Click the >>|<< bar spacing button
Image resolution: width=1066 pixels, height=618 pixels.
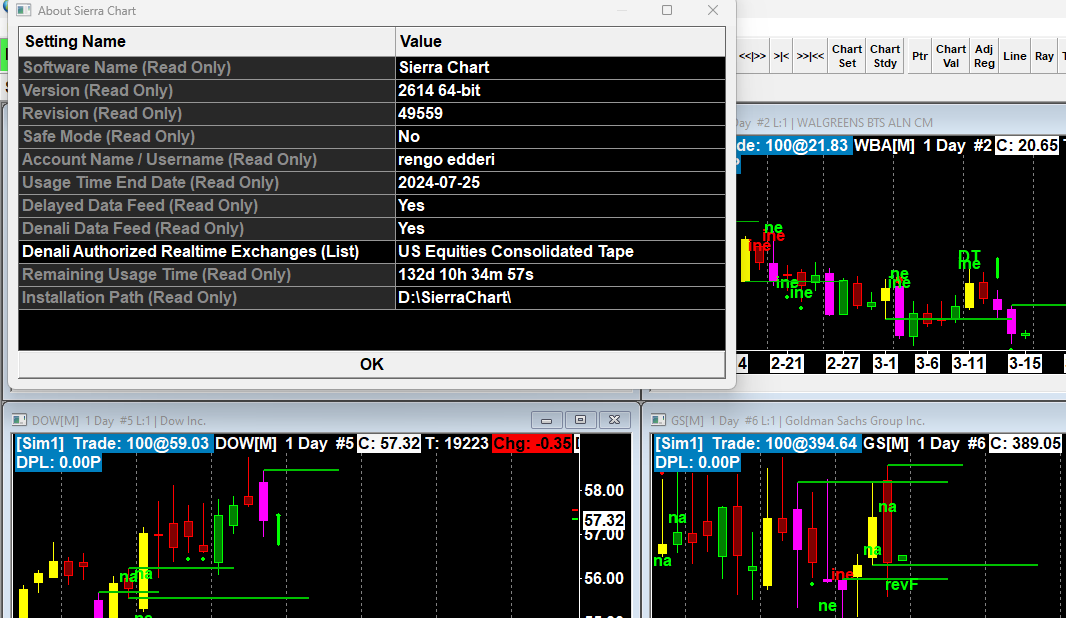(810, 56)
